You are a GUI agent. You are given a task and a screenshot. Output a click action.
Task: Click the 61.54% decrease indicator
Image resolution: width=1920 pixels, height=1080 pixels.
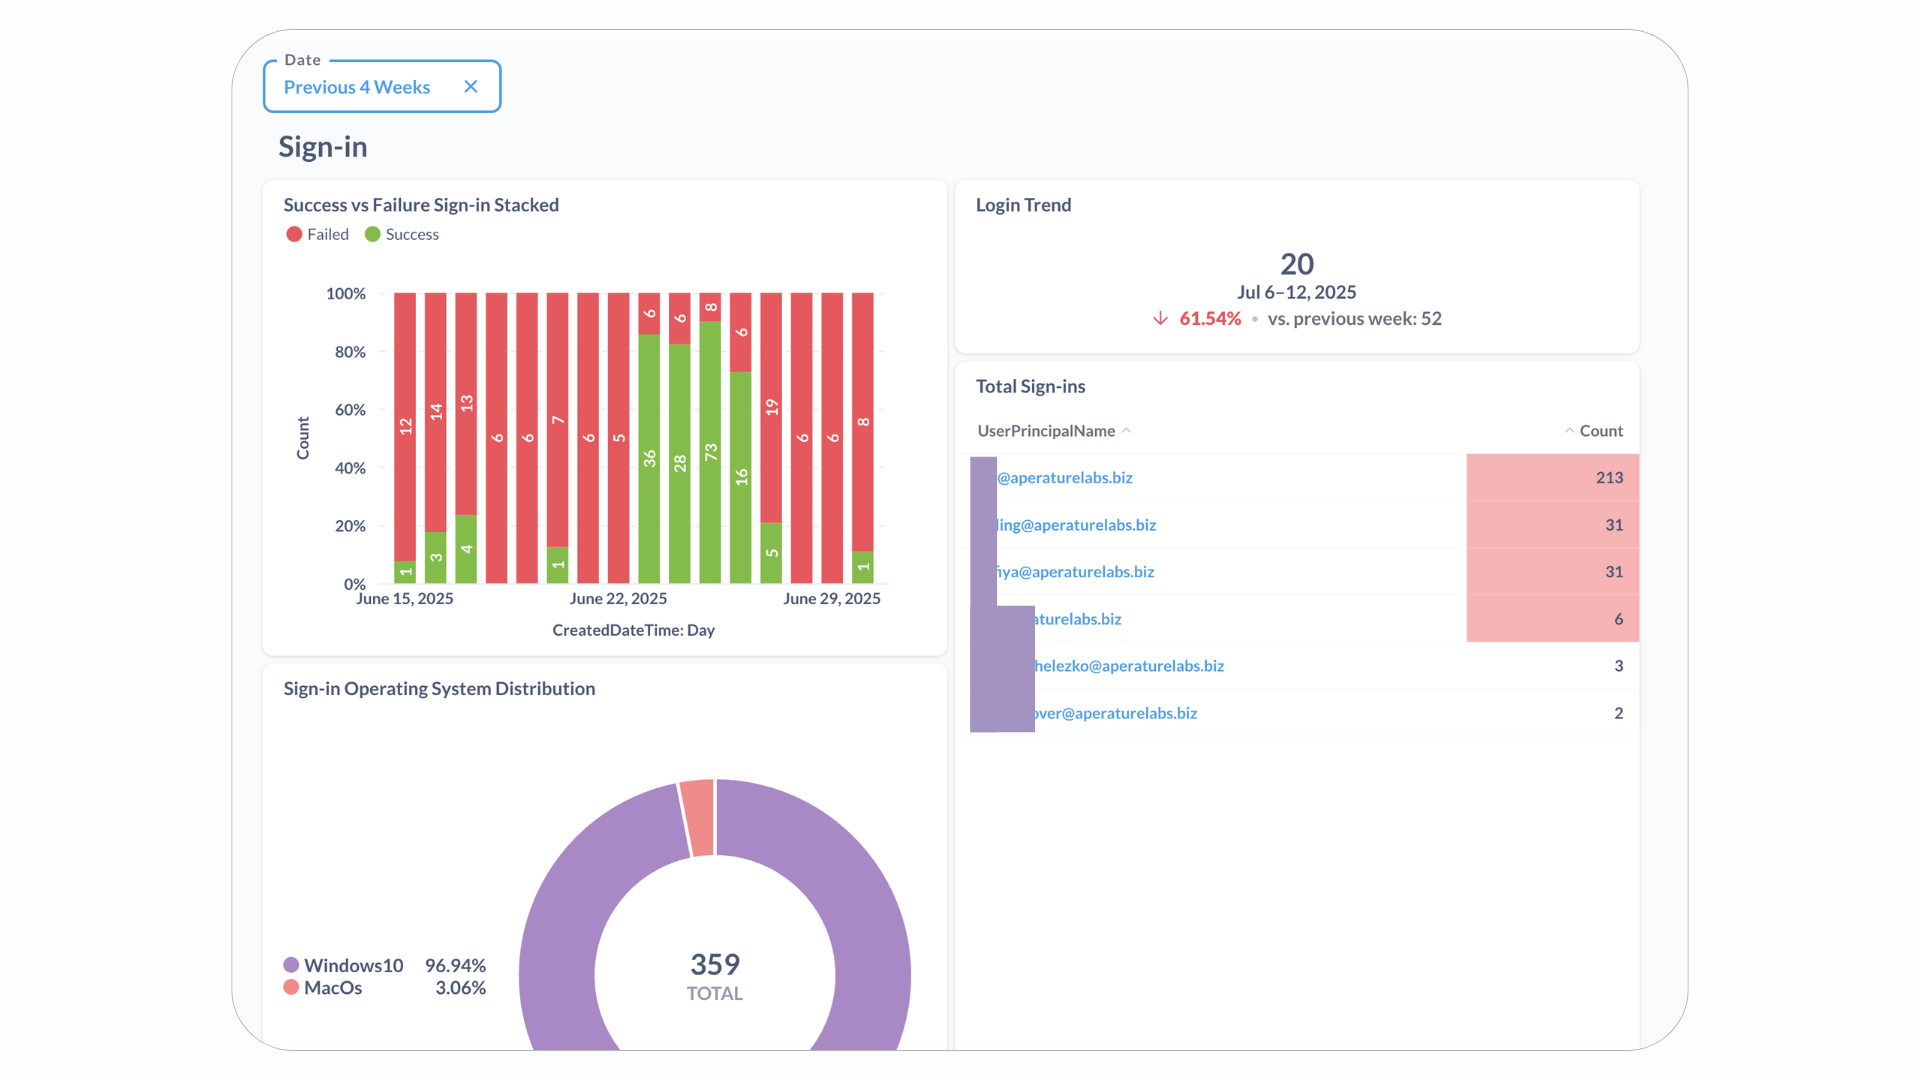[1197, 319]
